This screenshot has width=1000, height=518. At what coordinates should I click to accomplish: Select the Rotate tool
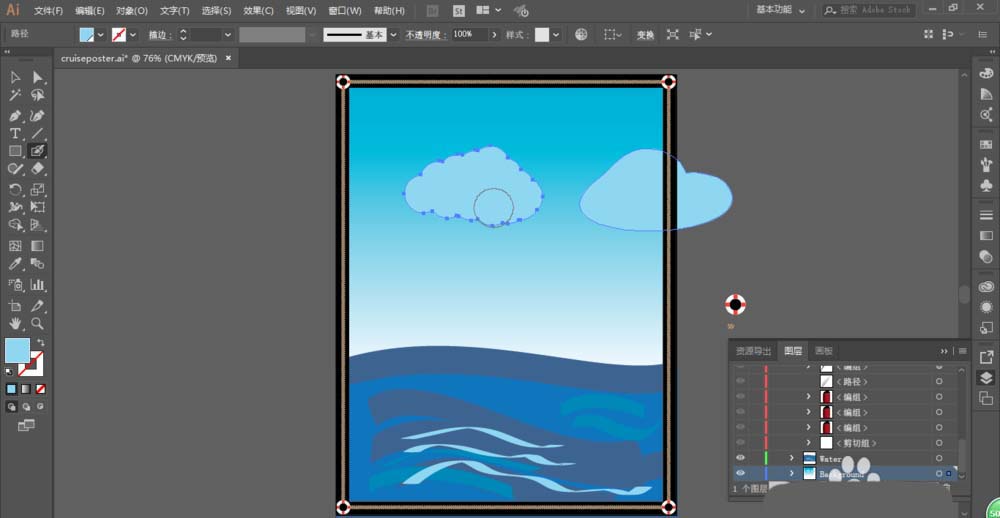point(15,189)
